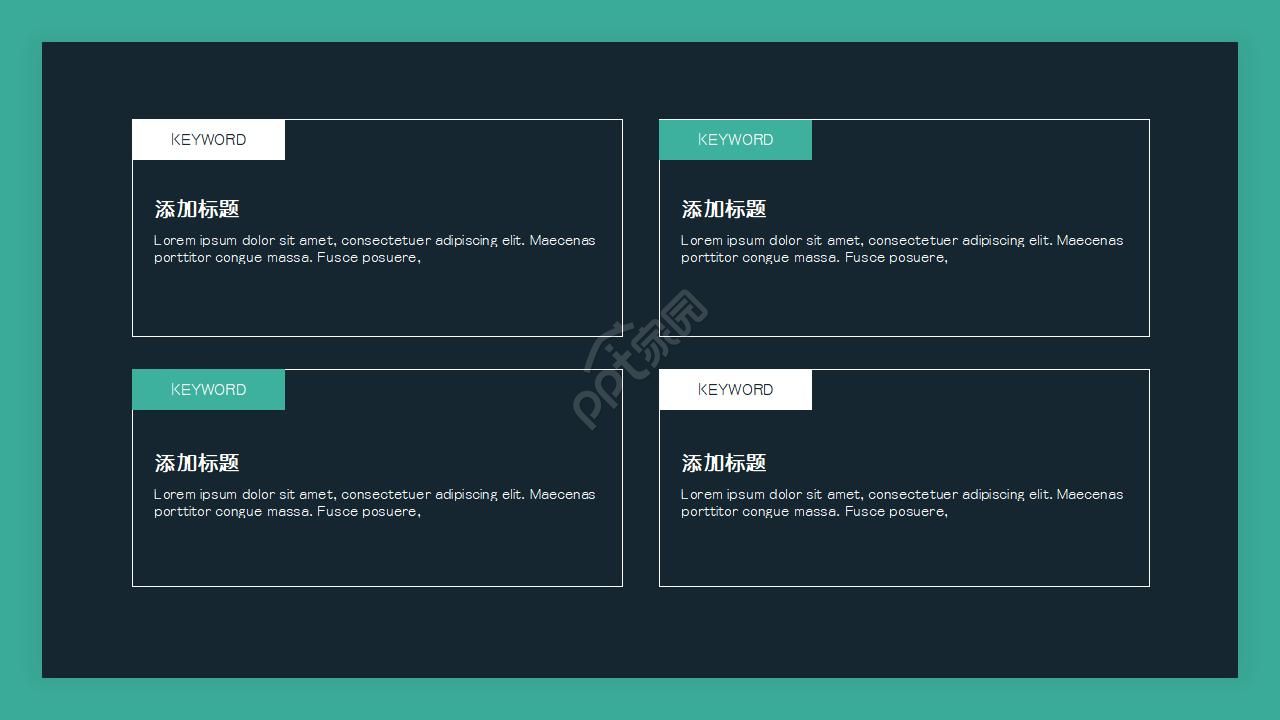The height and width of the screenshot is (720, 1280).
Task: Select the Lorem ipsum paragraph in the bottom-right card
Action: 902,503
